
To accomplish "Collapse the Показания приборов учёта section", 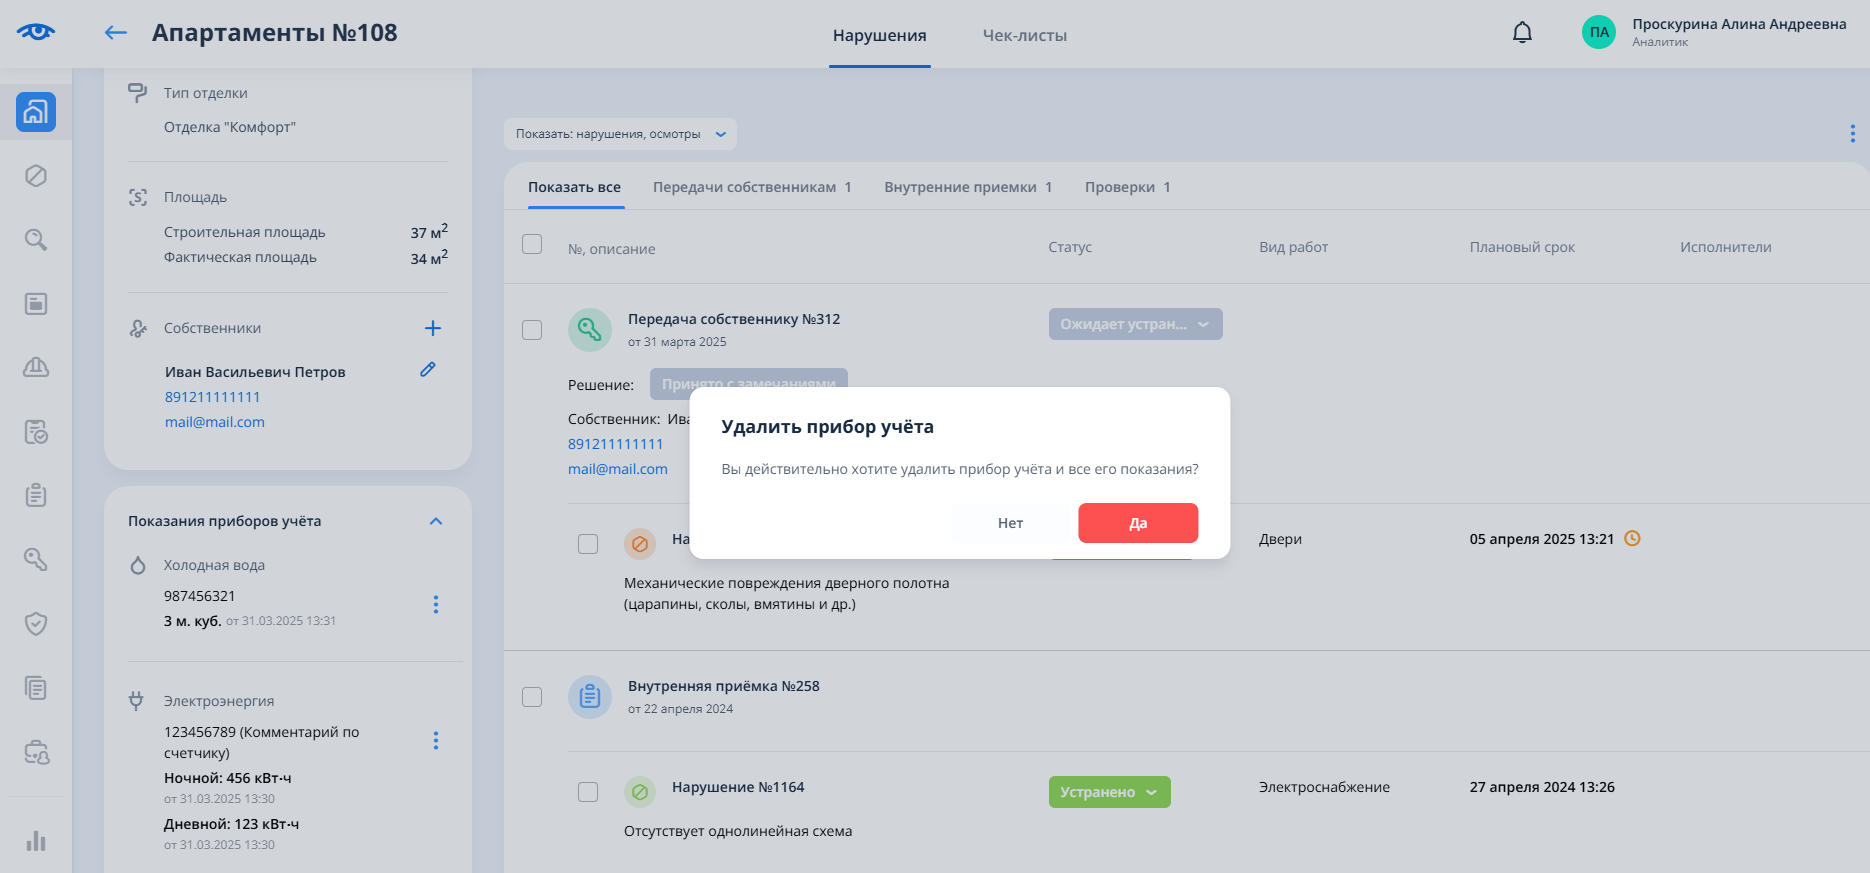I will pyautogui.click(x=436, y=521).
